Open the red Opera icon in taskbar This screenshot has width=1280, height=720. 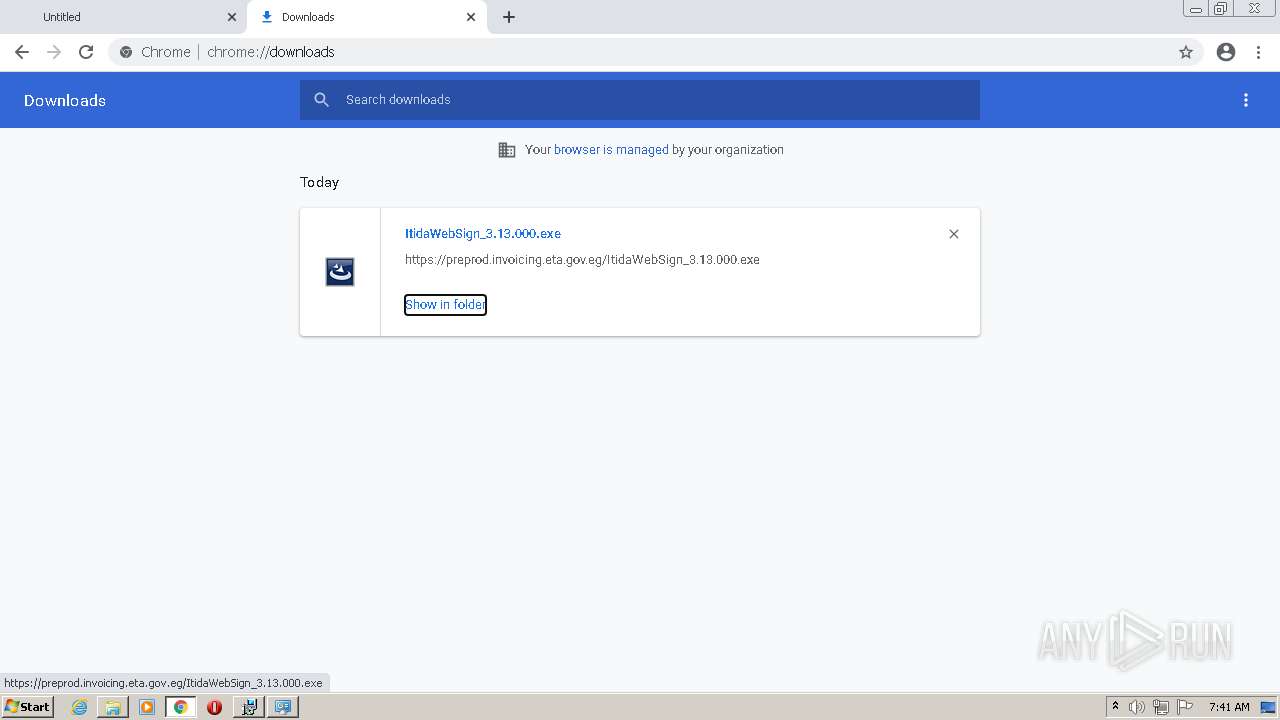point(214,707)
